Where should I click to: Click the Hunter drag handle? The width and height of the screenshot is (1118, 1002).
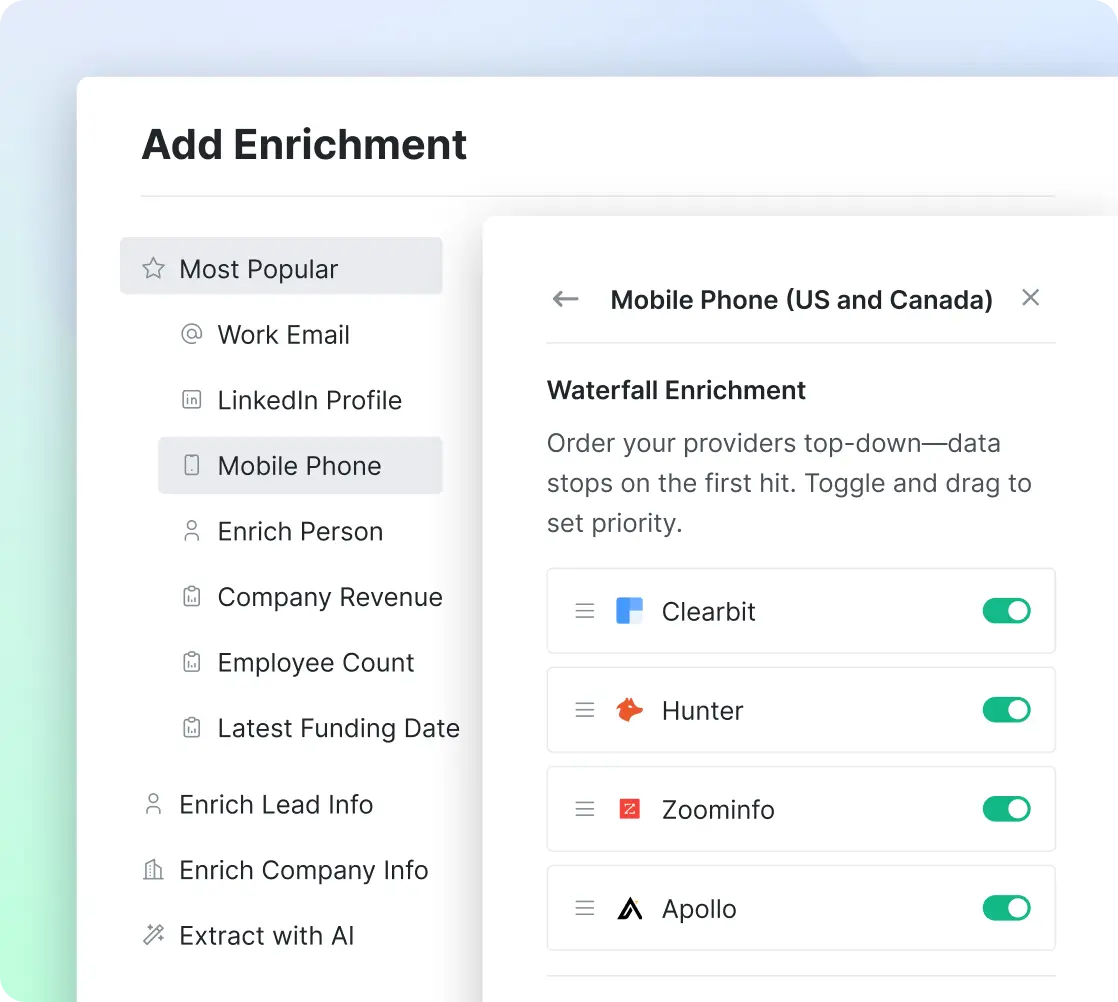(x=585, y=710)
